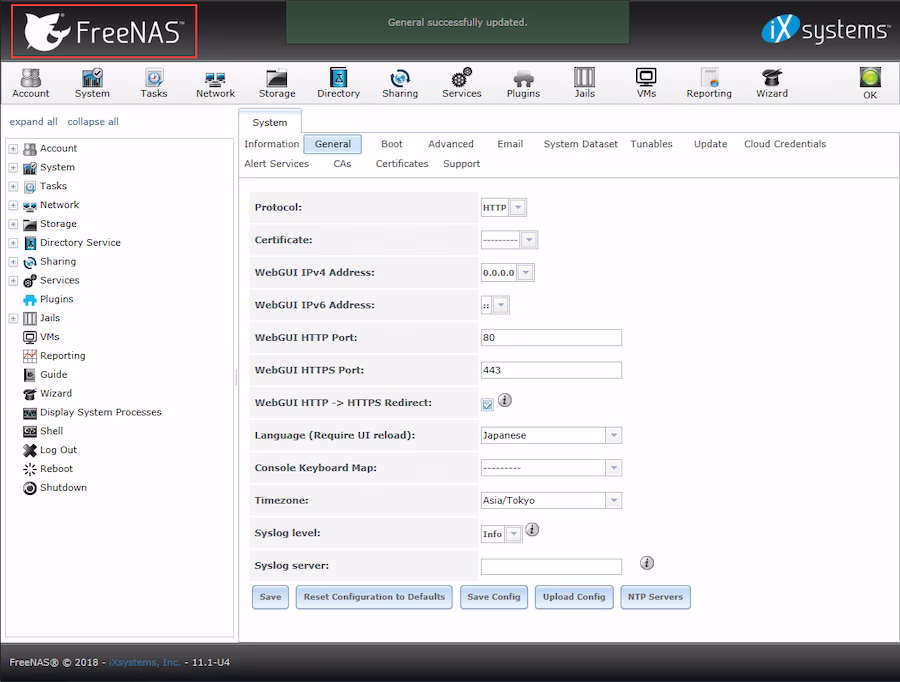The width and height of the screenshot is (900, 682).
Task: Click the Plugins toolbar icon
Action: coord(523,82)
